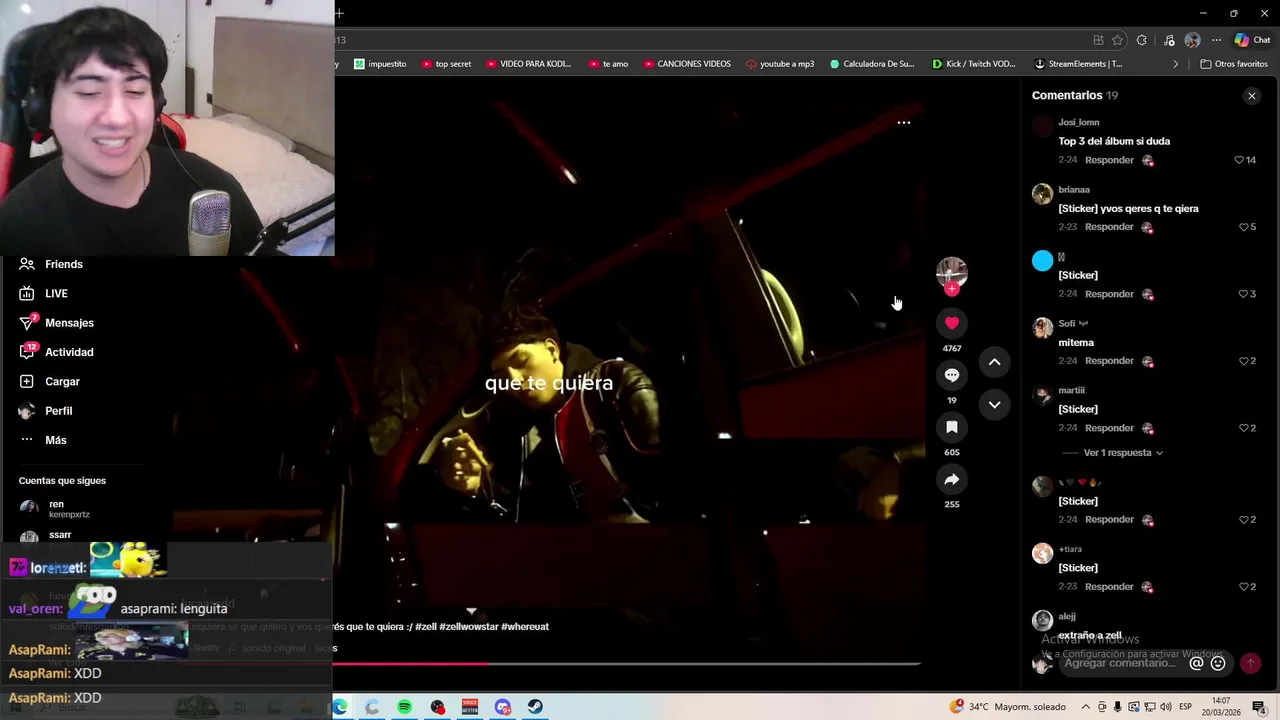Image resolution: width=1280 pixels, height=720 pixels.
Task: Open the 'CANCIONES VIDEOS' bookmark
Action: pos(687,64)
